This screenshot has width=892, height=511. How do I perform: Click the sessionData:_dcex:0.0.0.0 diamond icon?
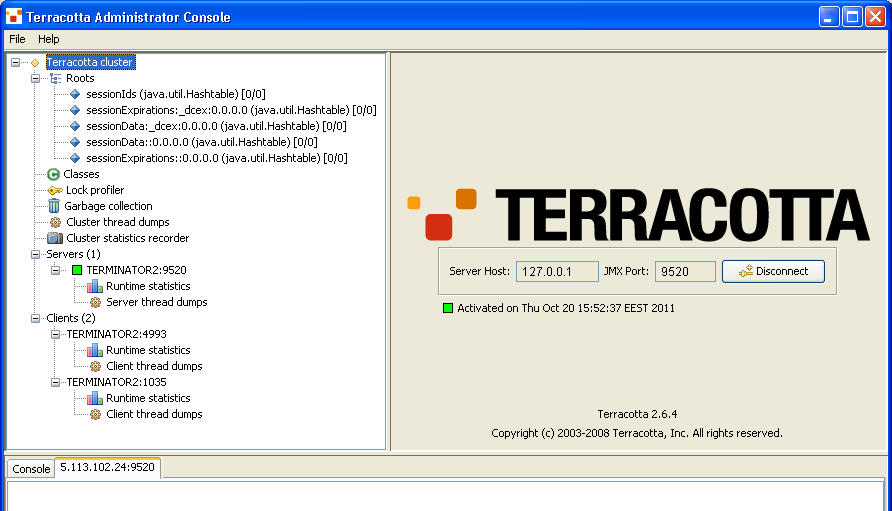point(75,126)
